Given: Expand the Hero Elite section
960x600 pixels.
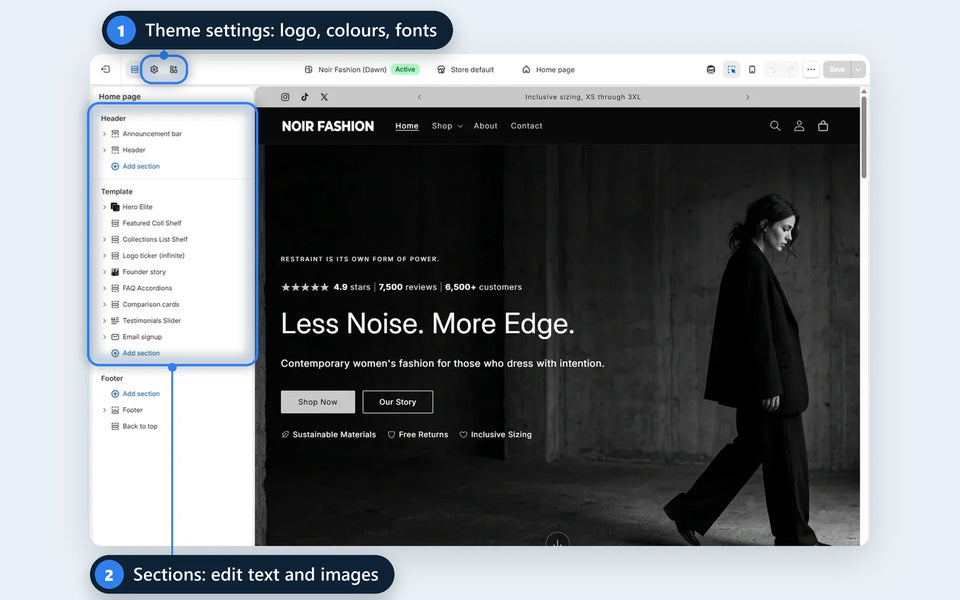Looking at the screenshot, I should (x=104, y=207).
